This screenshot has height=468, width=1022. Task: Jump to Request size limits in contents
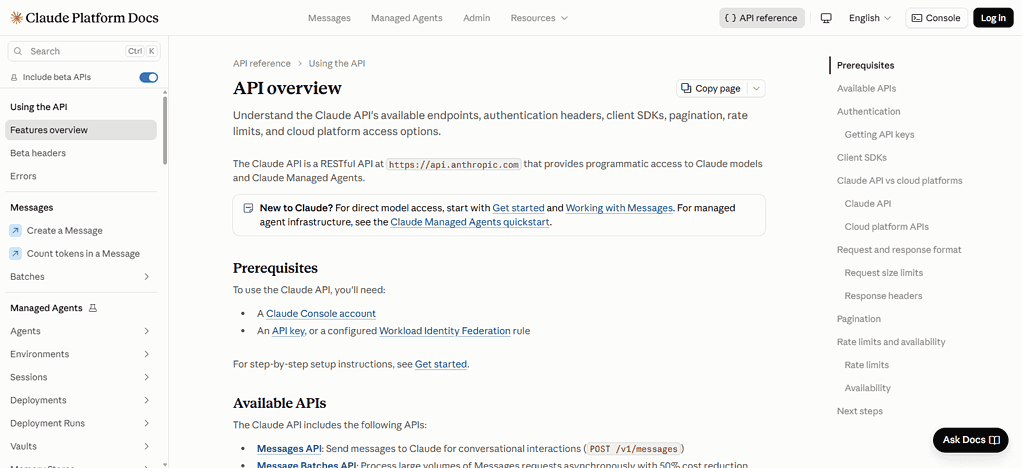(x=884, y=272)
